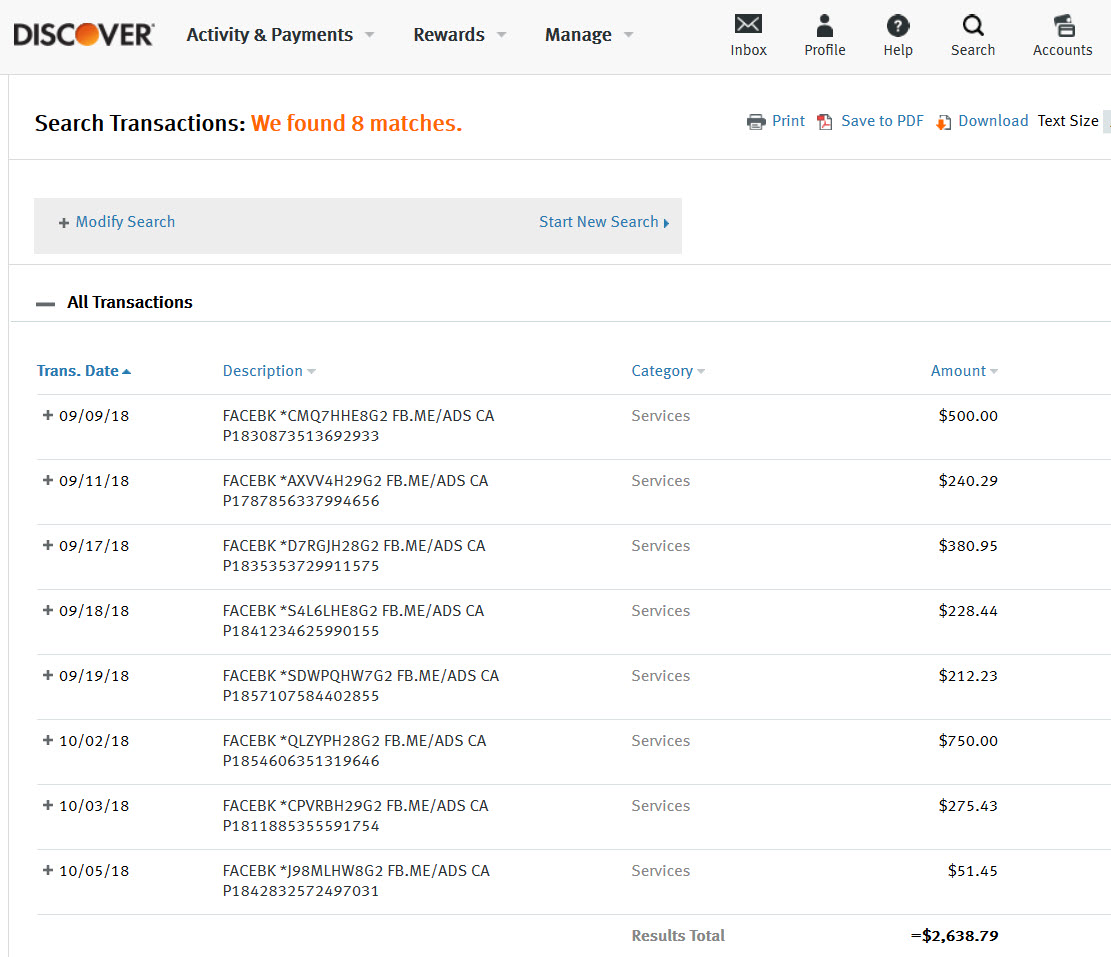Click the download arrow icon

[x=943, y=123]
